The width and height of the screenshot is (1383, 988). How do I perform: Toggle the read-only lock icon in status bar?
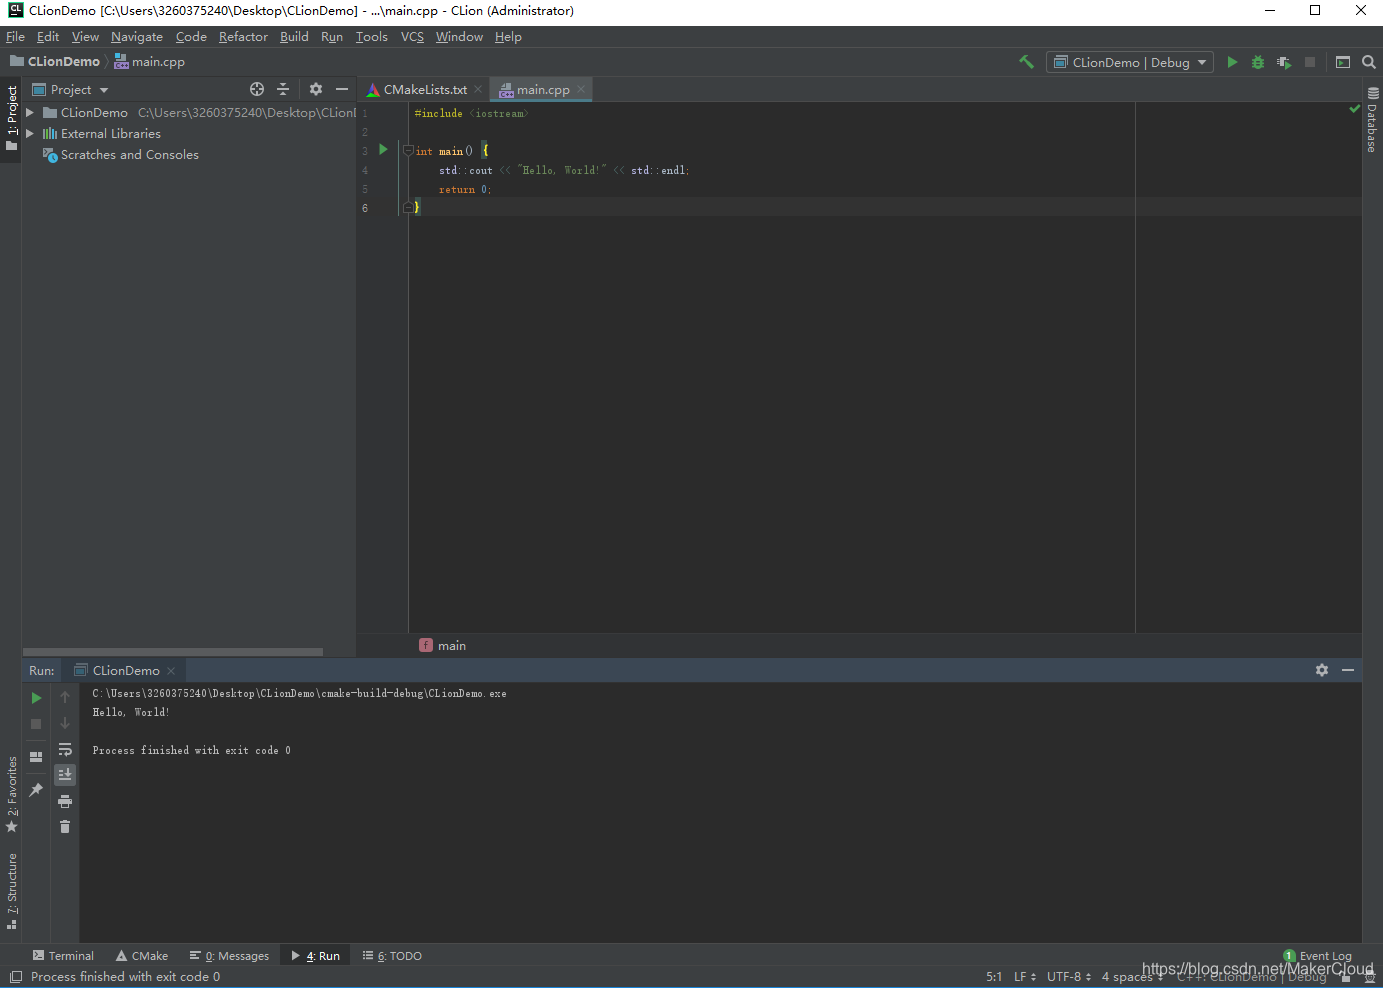[x=1346, y=977]
